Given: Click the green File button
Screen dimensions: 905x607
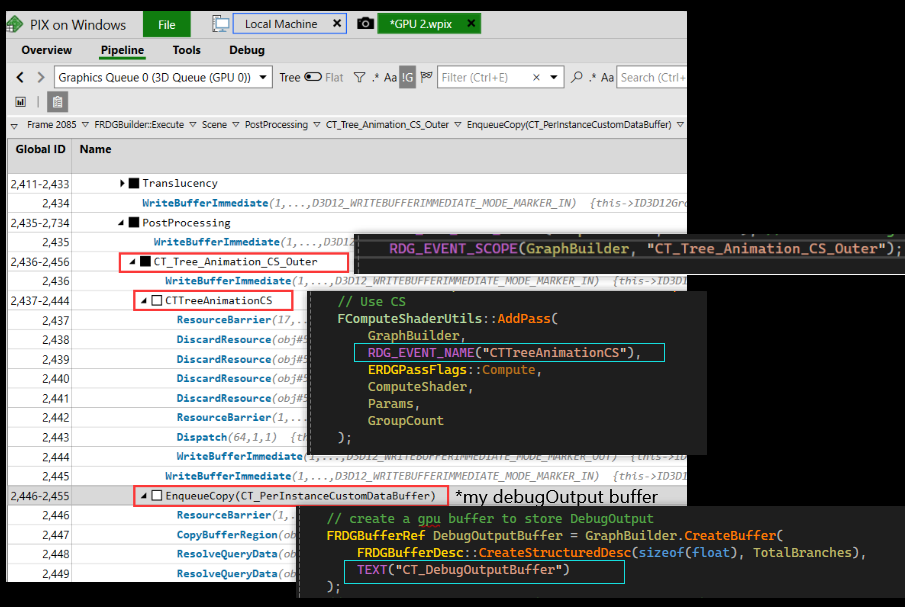Looking at the screenshot, I should (166, 24).
